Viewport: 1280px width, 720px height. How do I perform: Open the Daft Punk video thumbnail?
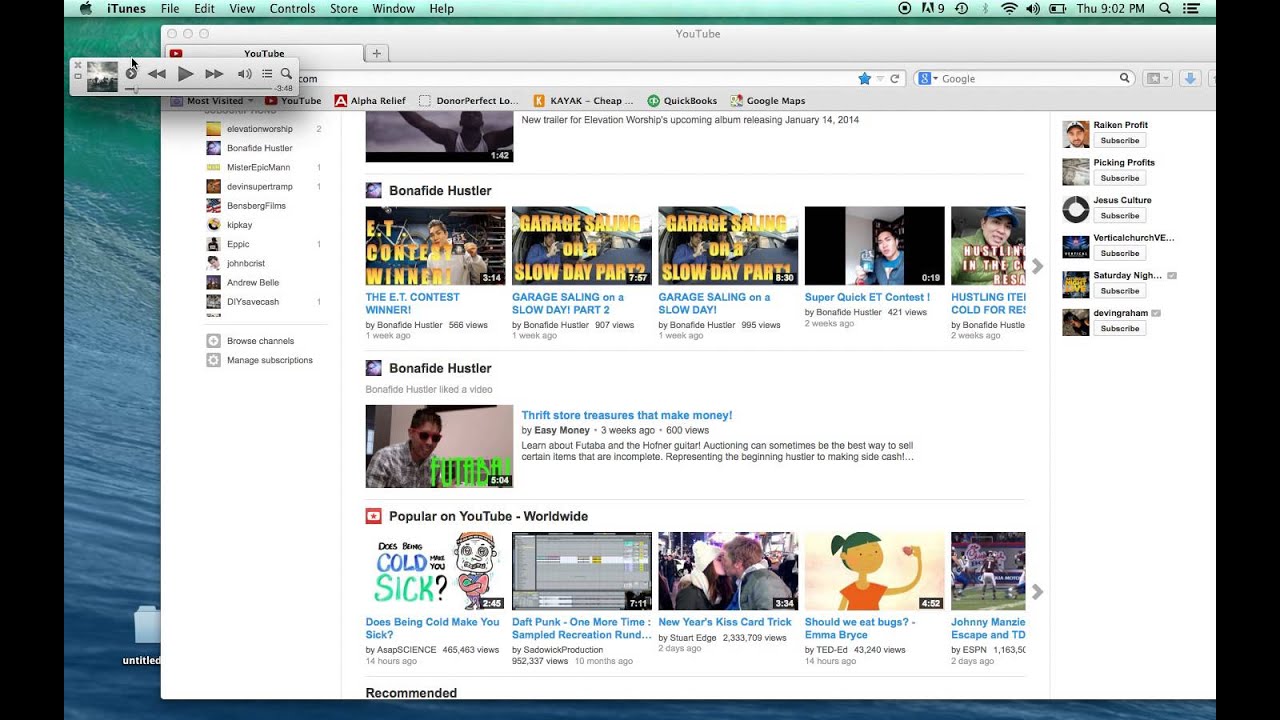pyautogui.click(x=581, y=571)
